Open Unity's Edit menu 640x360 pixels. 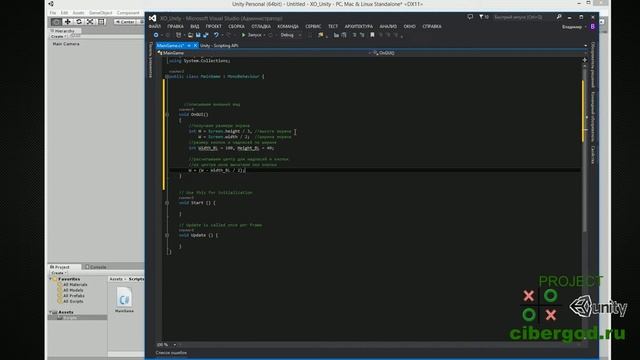tap(64, 13)
